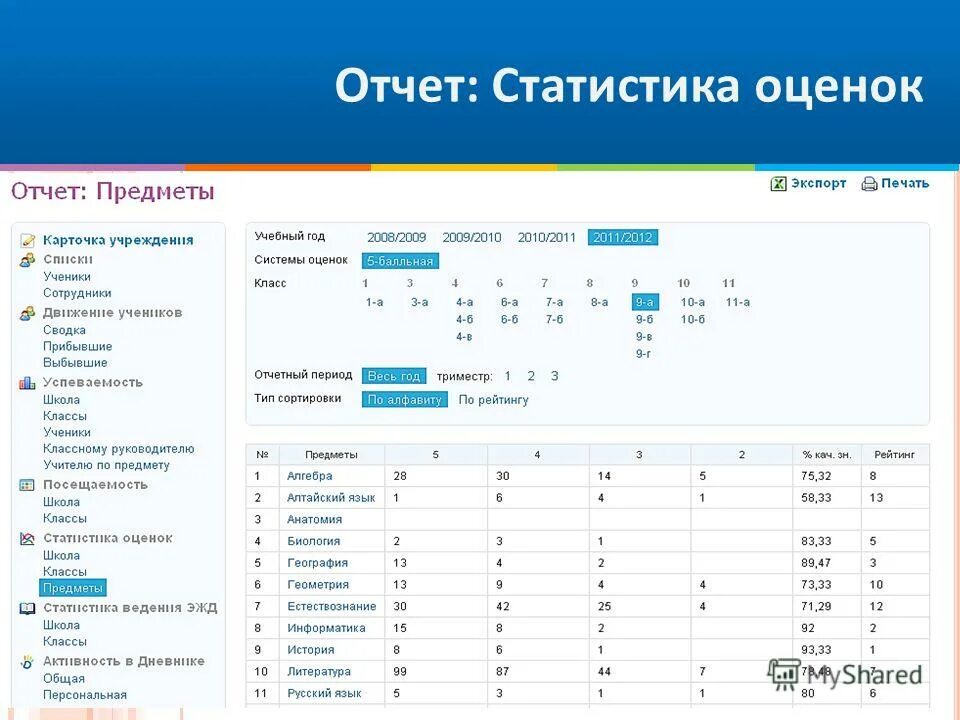Viewport: 960px width, 720px height.
Task: Select триместр 2 reporting period
Action: point(531,376)
